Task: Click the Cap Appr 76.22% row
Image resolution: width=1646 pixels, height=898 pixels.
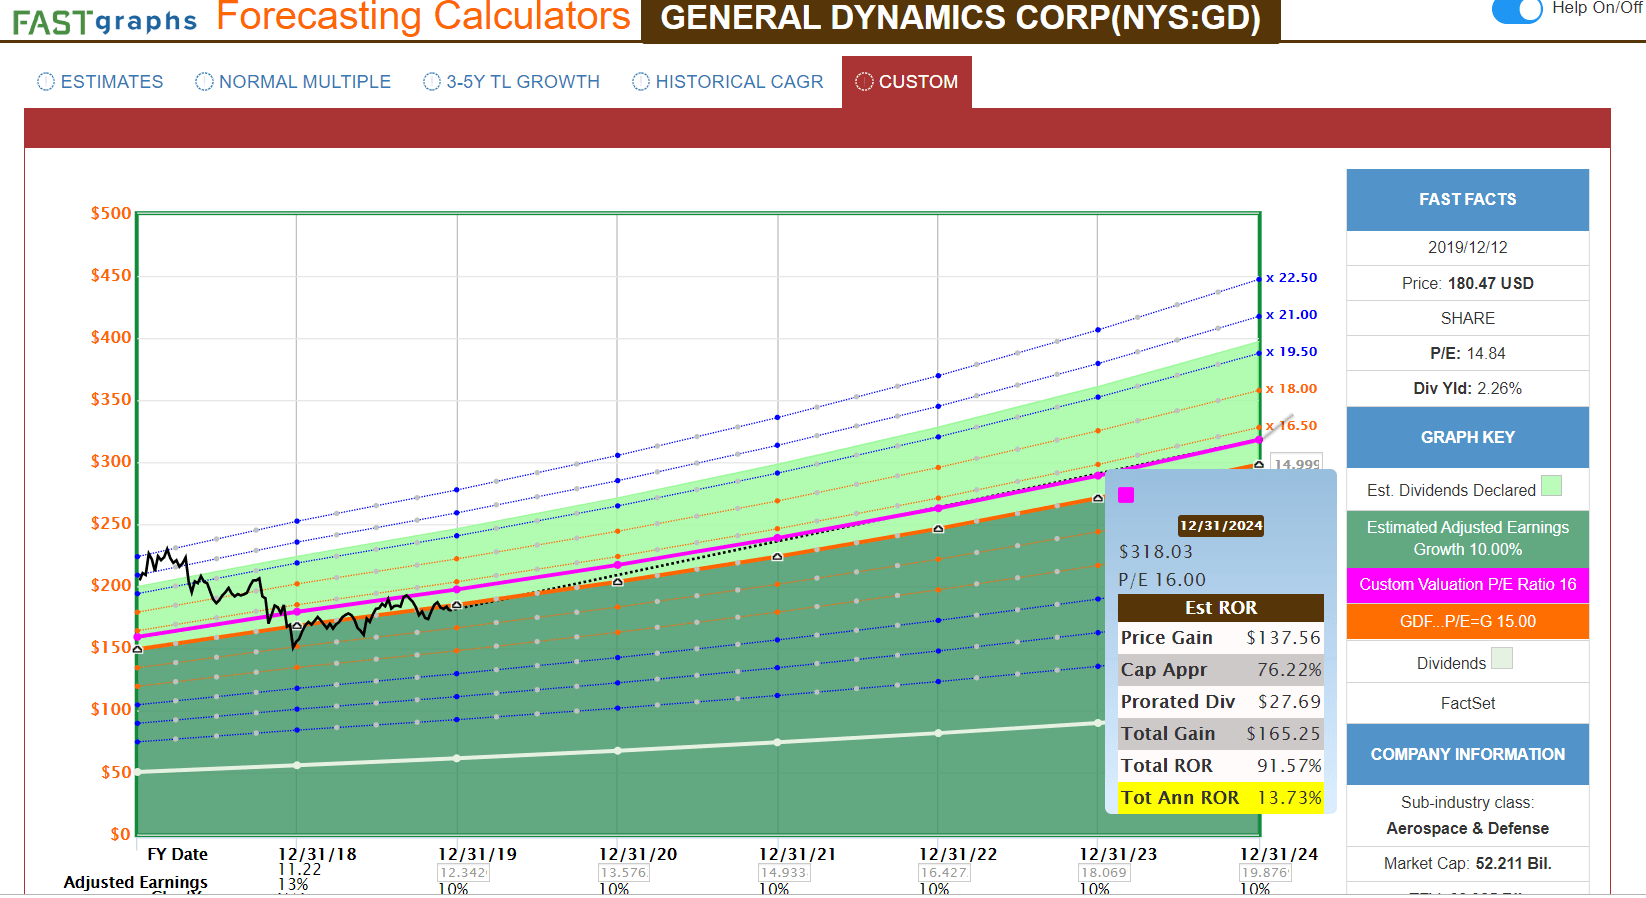Action: [1221, 669]
